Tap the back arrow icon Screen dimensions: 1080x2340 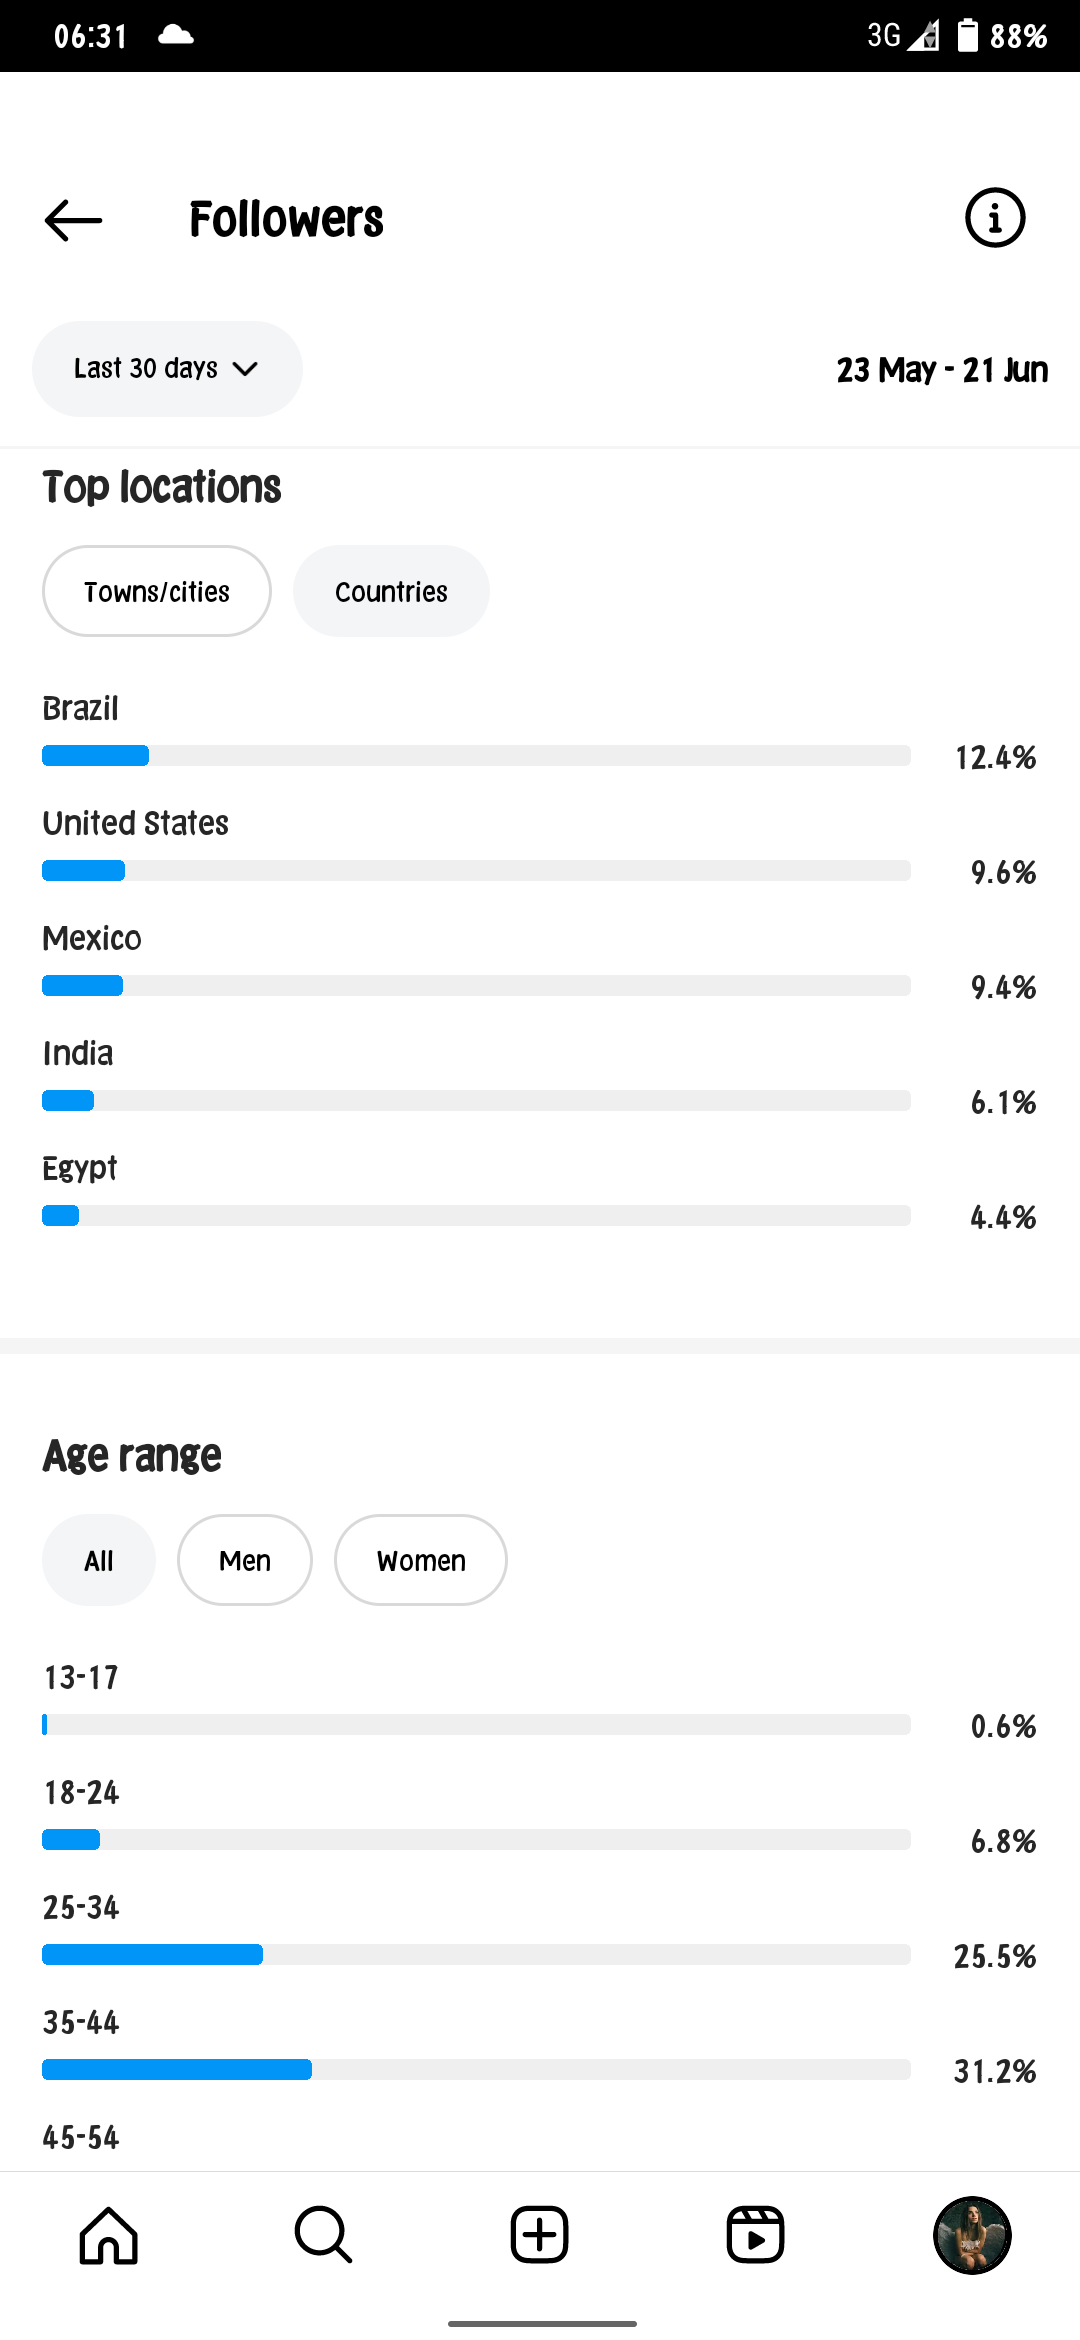tap(73, 220)
